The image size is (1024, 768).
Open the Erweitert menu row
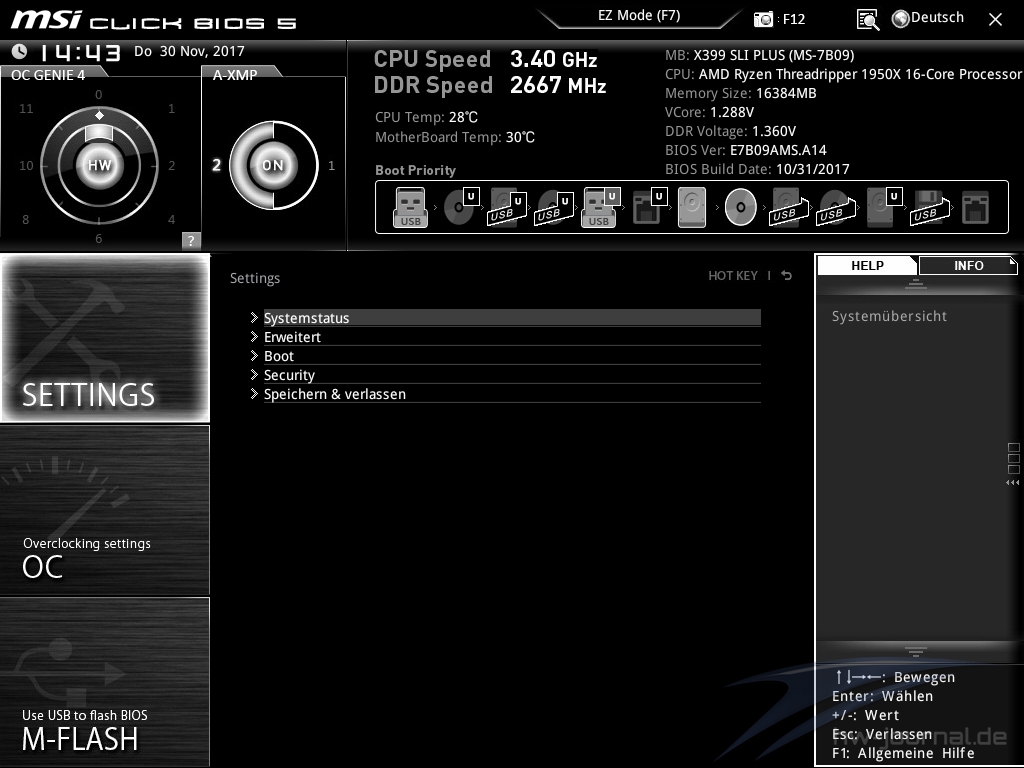[512, 336]
